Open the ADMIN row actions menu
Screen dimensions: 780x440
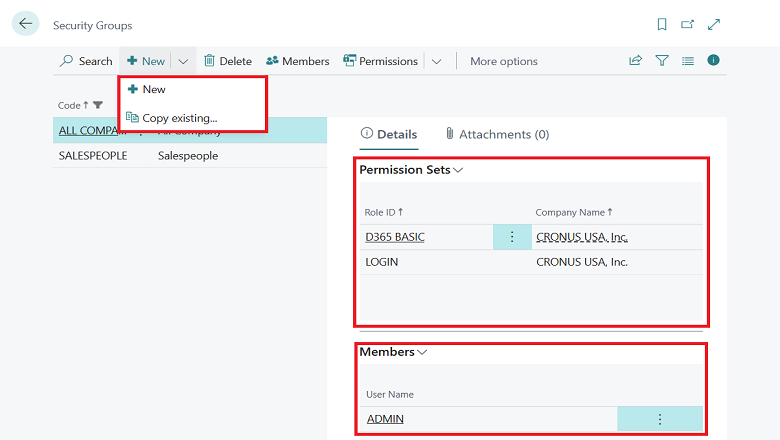tap(660, 419)
